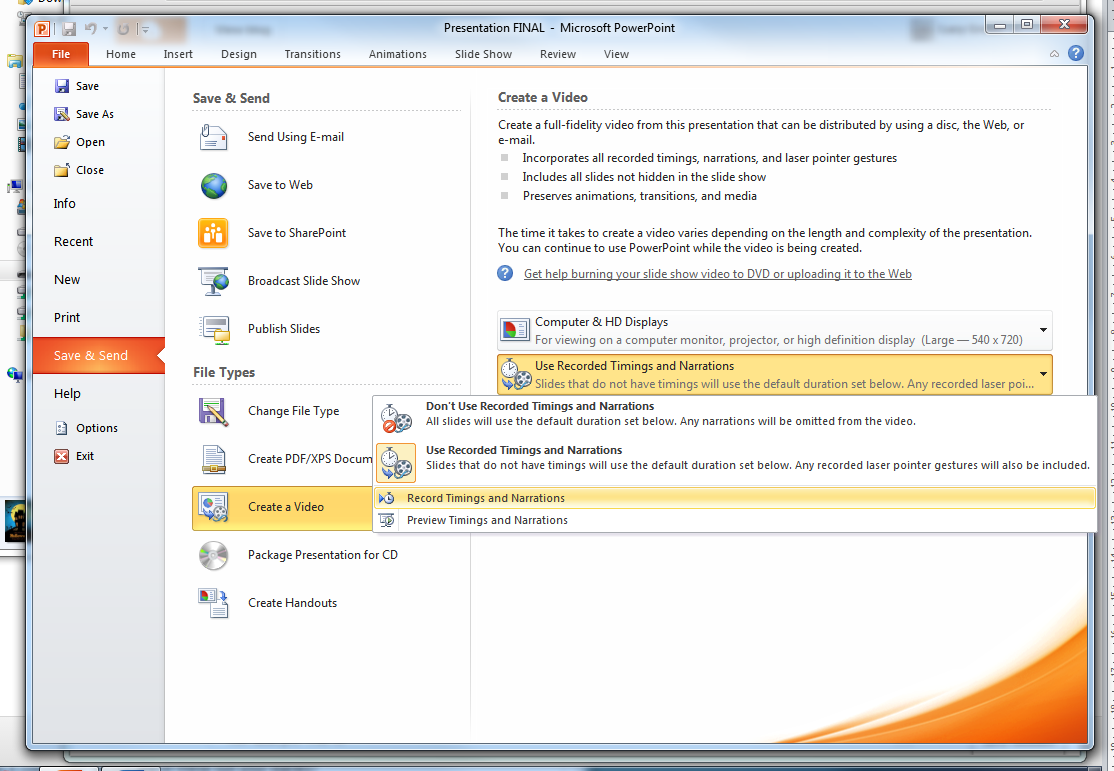Screen dimensions: 1114x771
Task: Open the Review tab
Action: [x=558, y=54]
